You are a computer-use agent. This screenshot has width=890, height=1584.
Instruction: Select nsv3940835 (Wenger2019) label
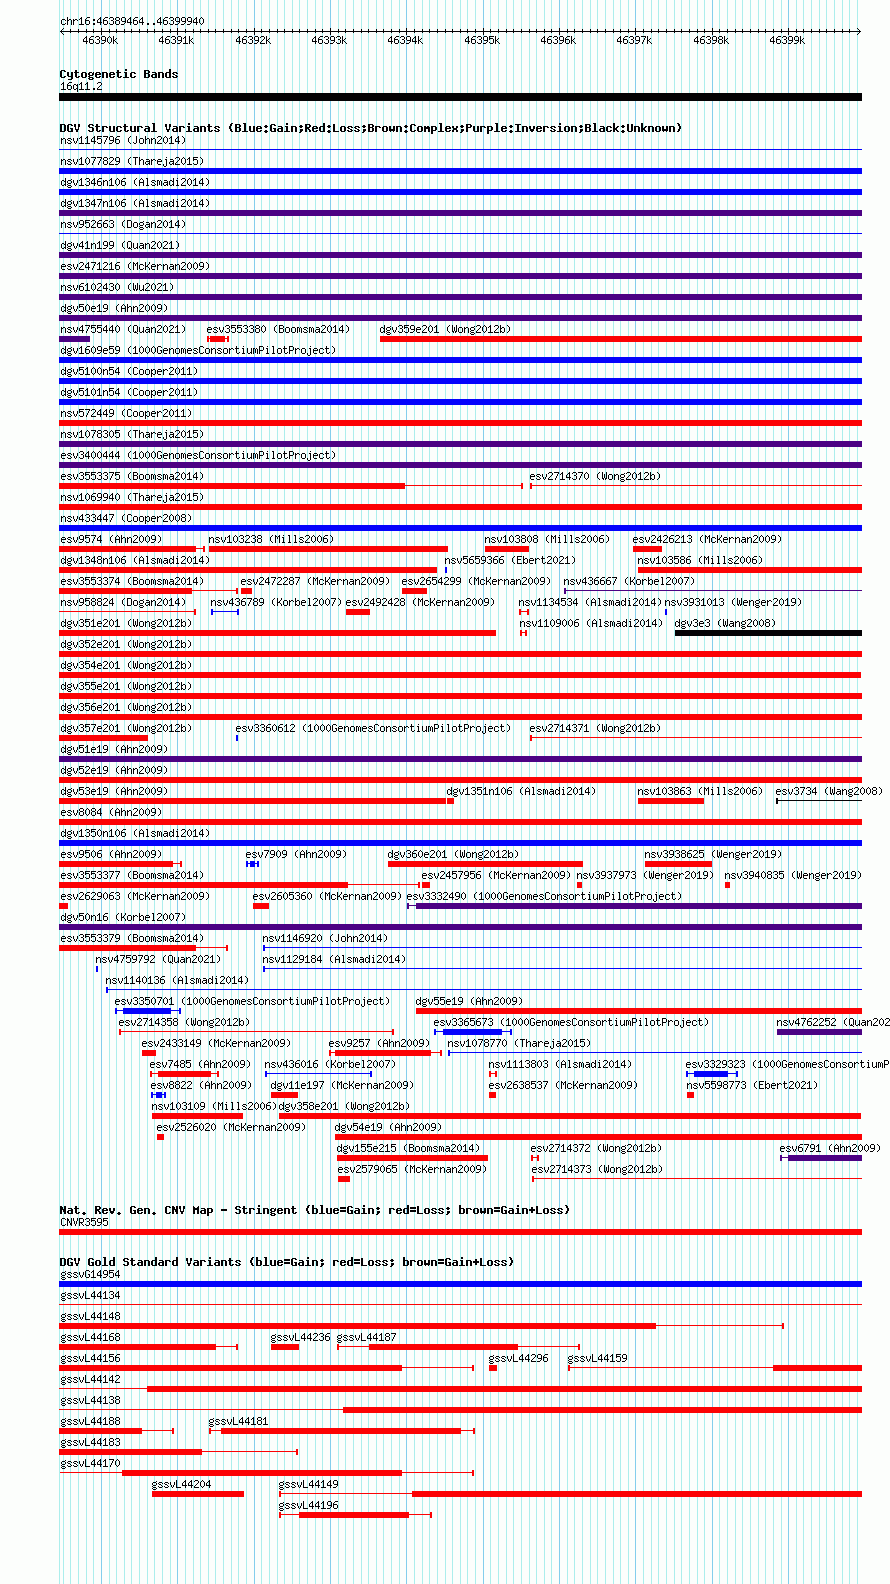coord(793,875)
